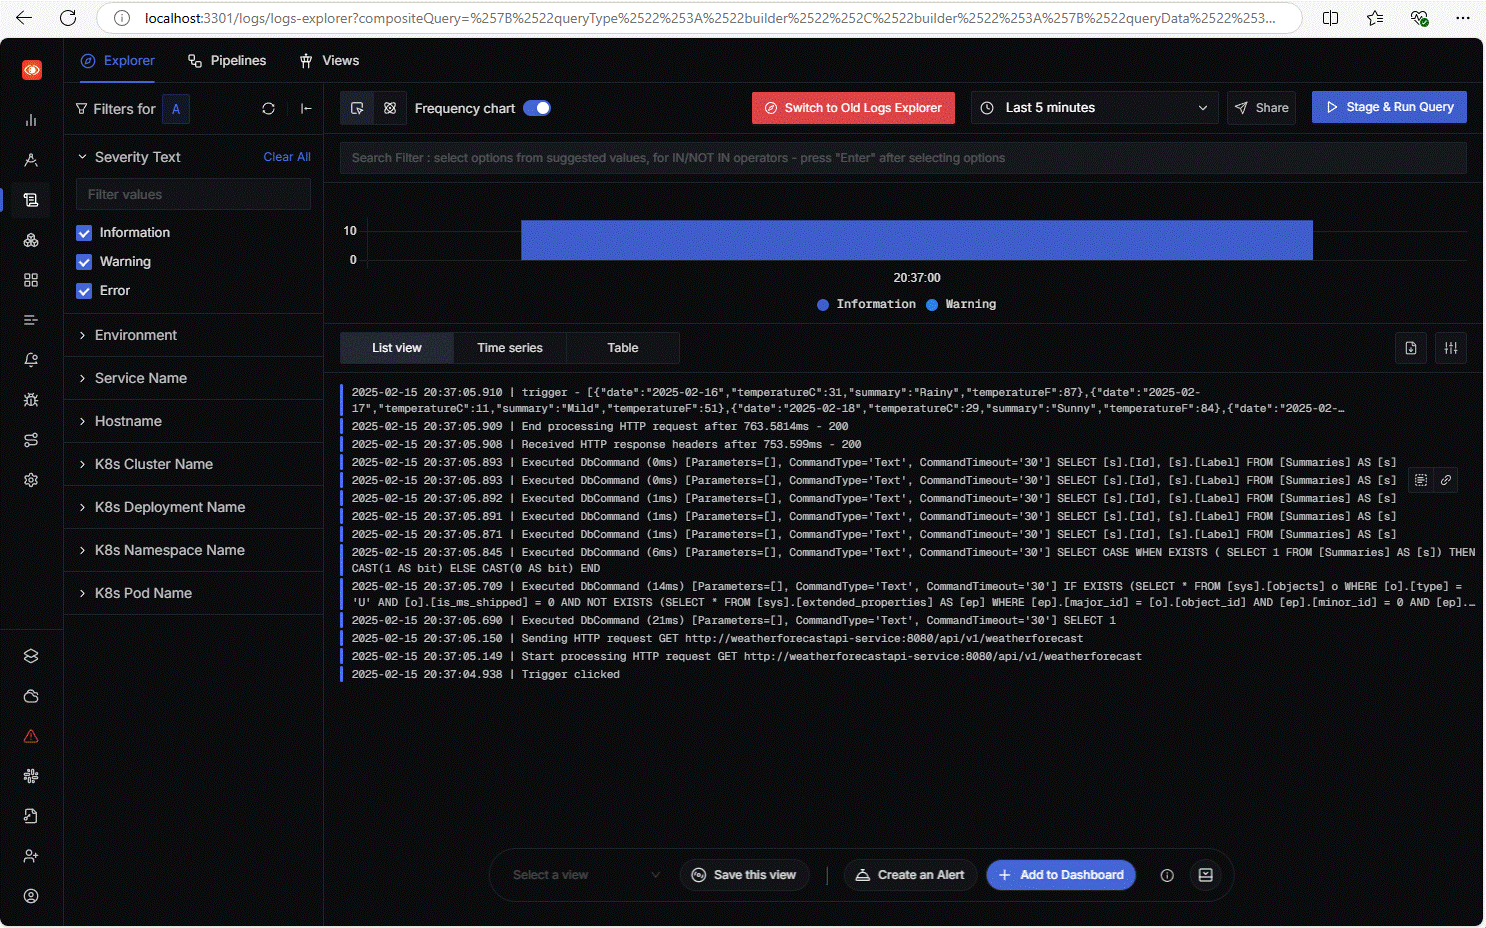Select the List view tab
The height and width of the screenshot is (928, 1486).
(397, 348)
